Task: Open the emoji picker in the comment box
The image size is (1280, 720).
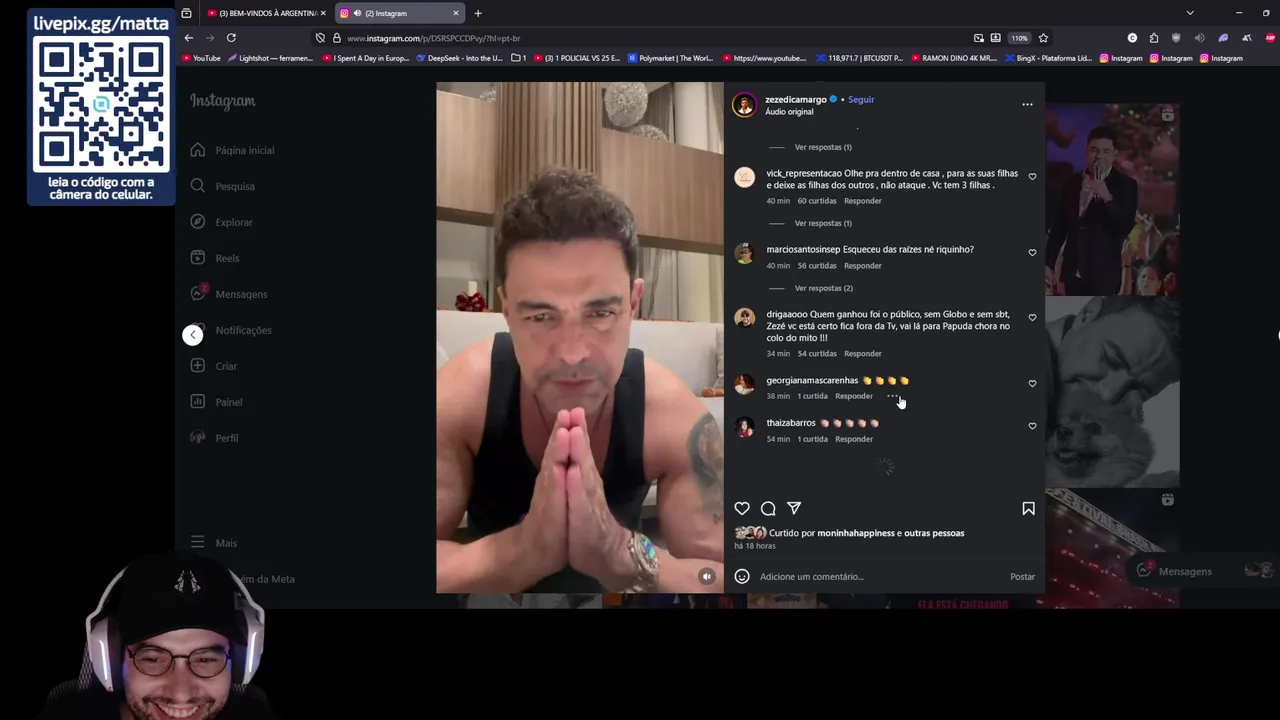Action: 742,576
